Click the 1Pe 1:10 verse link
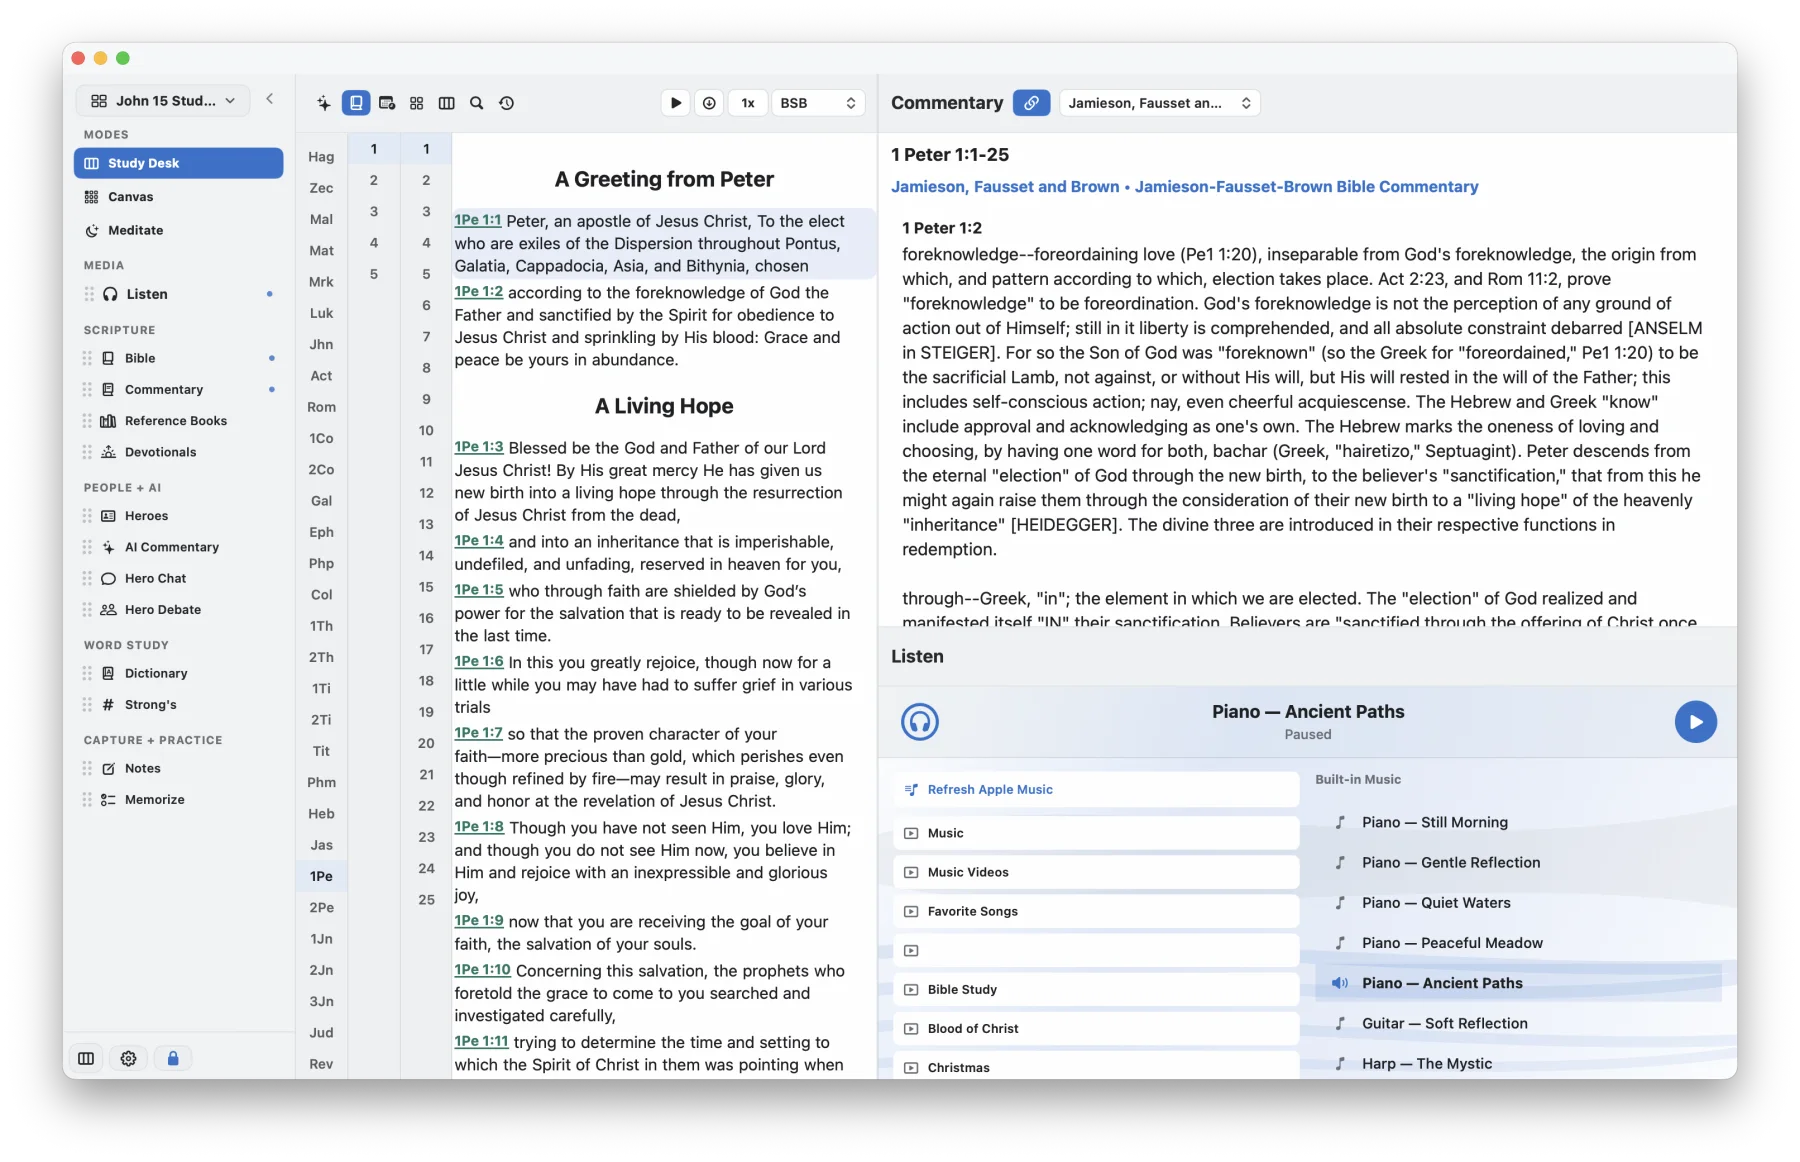The width and height of the screenshot is (1800, 1162). [x=483, y=970]
